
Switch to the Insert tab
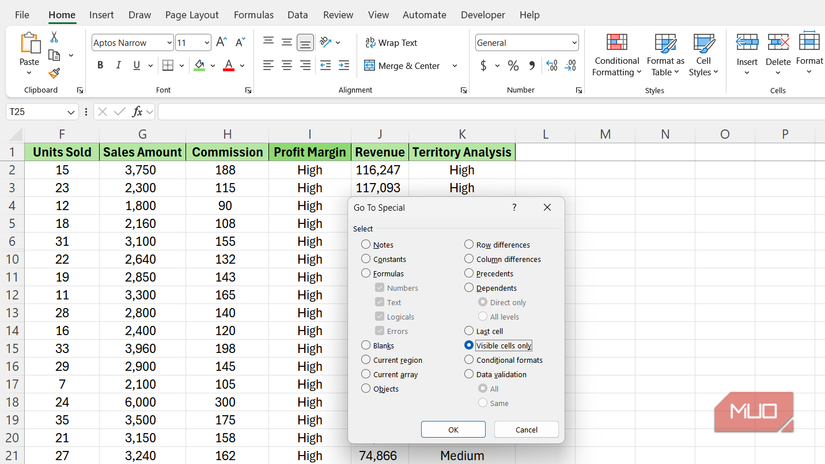pyautogui.click(x=101, y=15)
